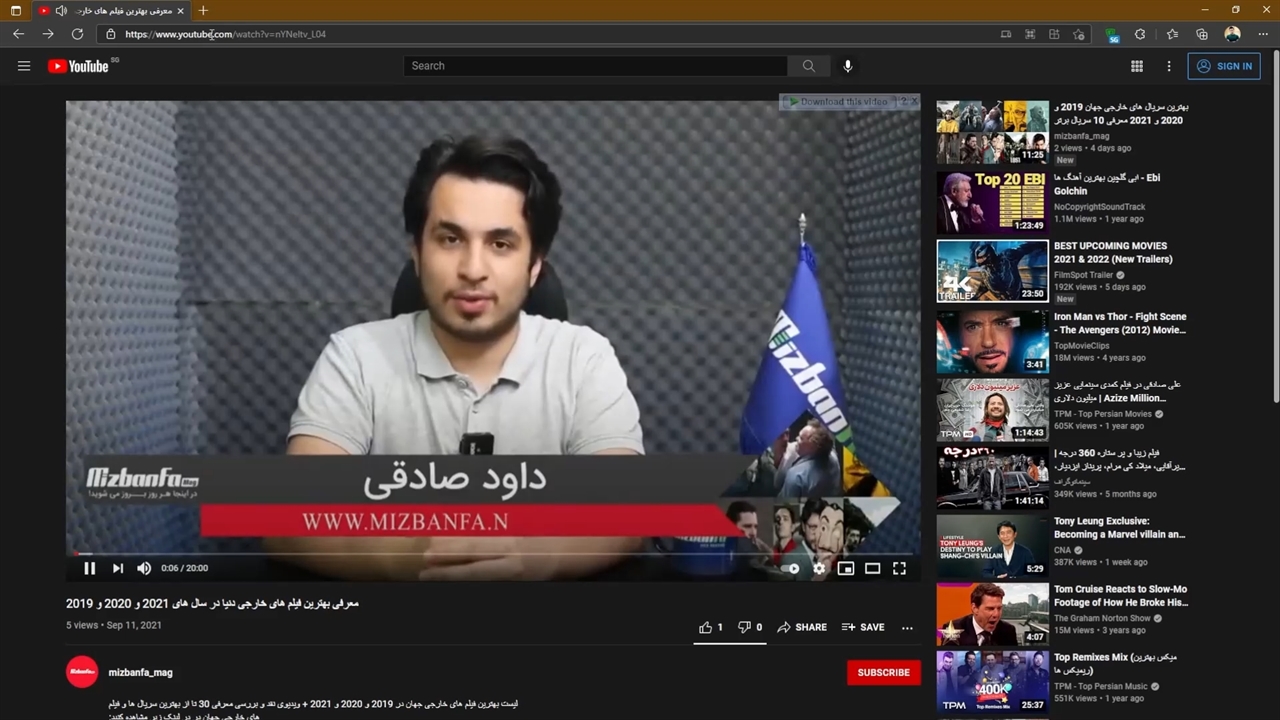Screen dimensions: 1280x720
Task: Open Iron Man vs Thor video thumbnail
Action: 992,341
